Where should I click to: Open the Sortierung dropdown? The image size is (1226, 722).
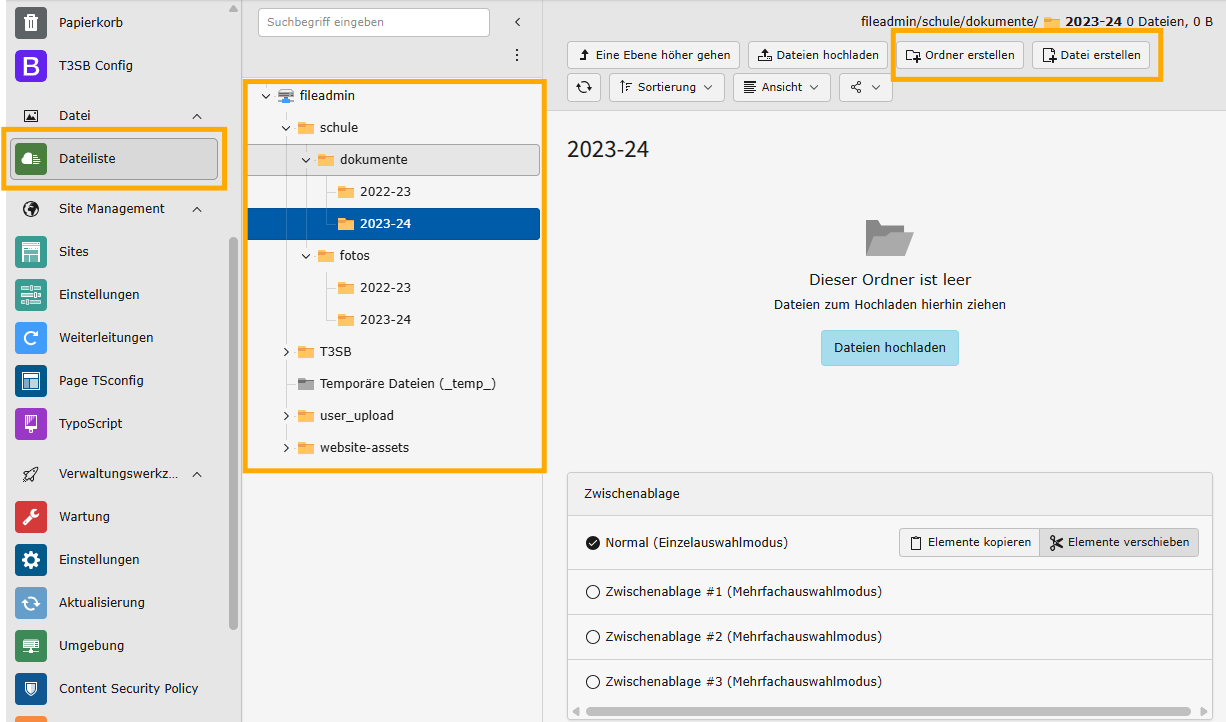tap(667, 87)
